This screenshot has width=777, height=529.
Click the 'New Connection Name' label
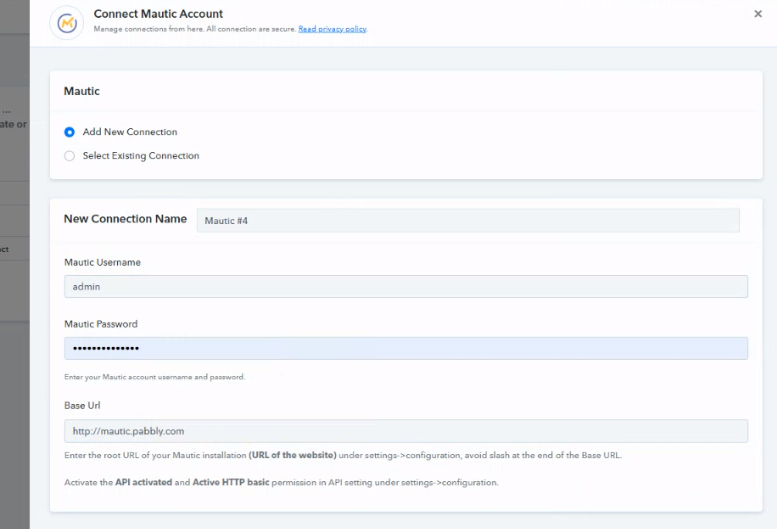pos(125,219)
